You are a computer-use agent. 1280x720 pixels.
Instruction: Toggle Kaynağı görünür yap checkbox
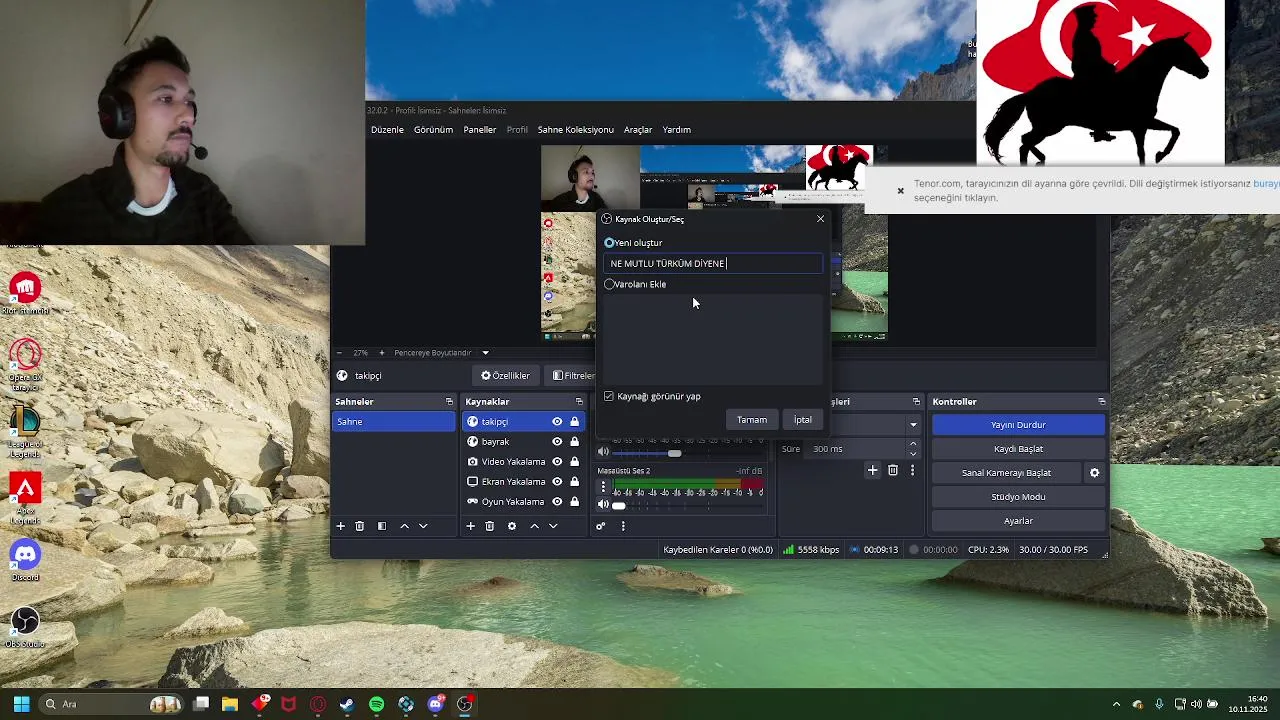tap(609, 396)
